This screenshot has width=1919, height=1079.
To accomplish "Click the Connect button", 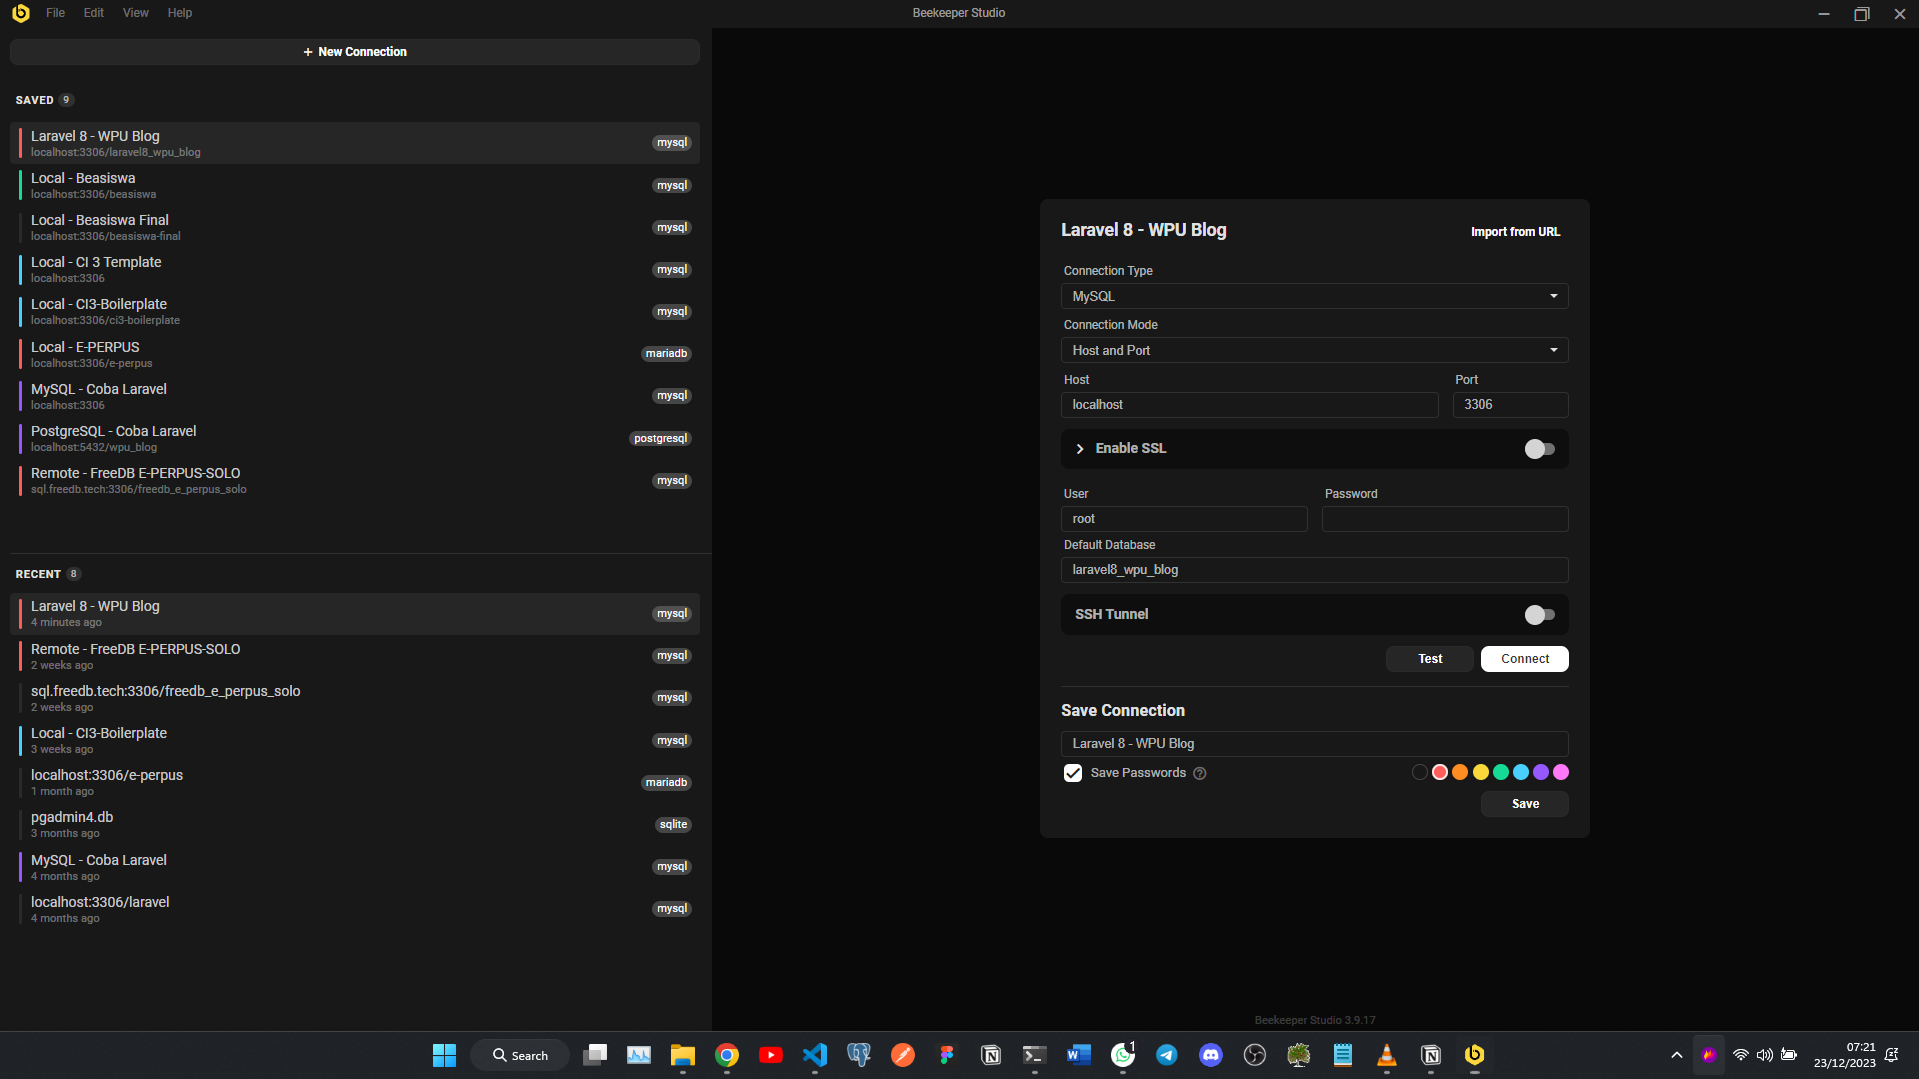I will [1524, 659].
